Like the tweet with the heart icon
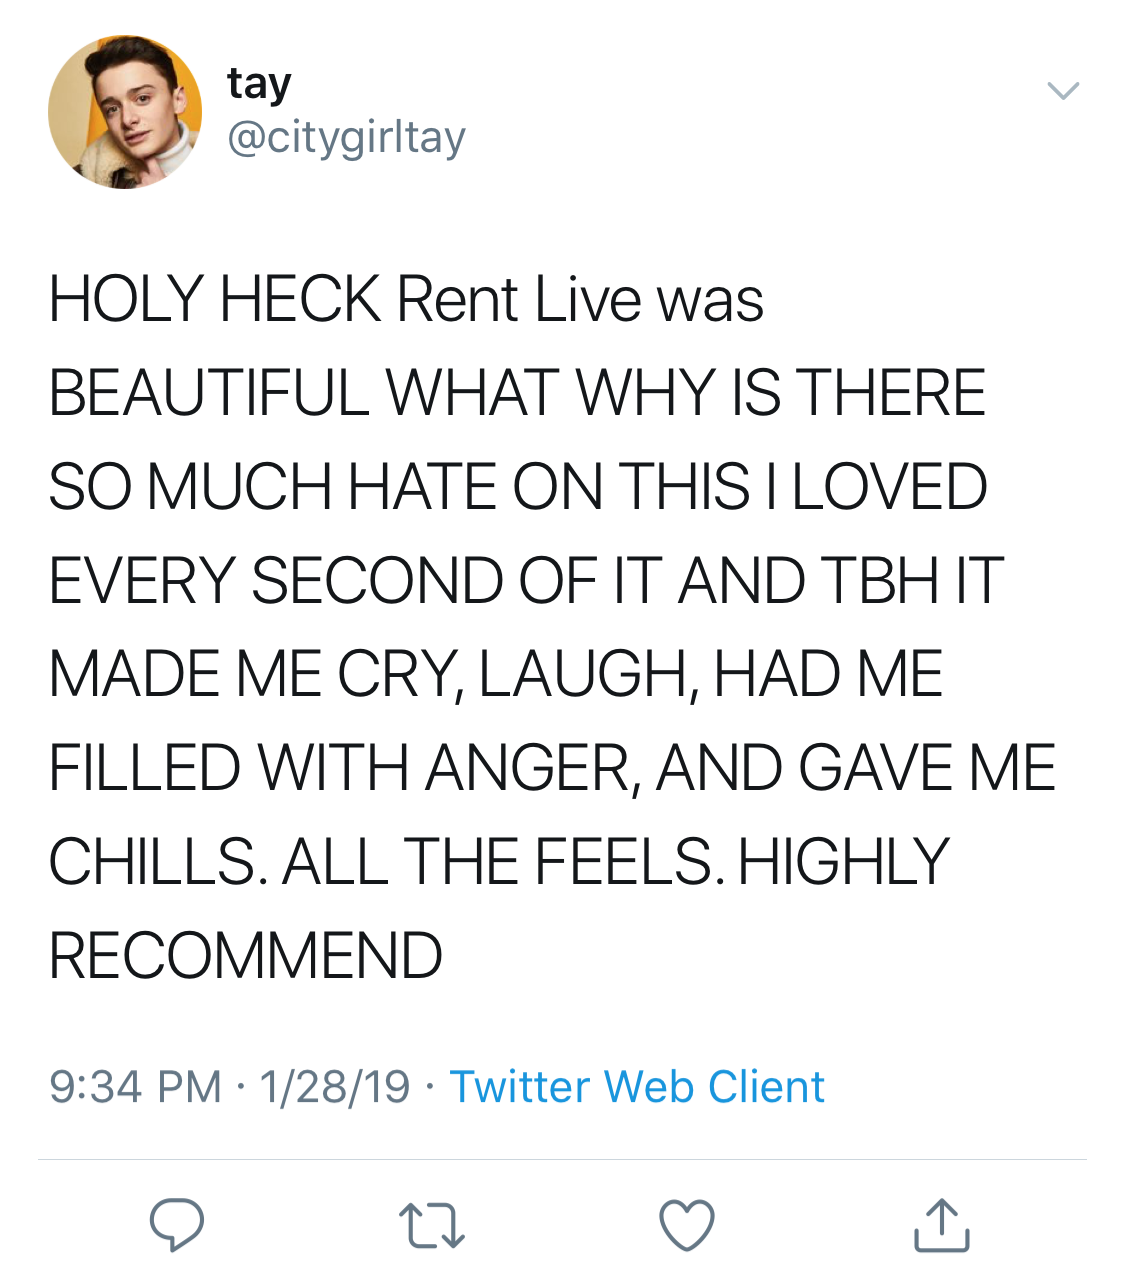Screen dimensions: 1122x1284 (x=687, y=1225)
